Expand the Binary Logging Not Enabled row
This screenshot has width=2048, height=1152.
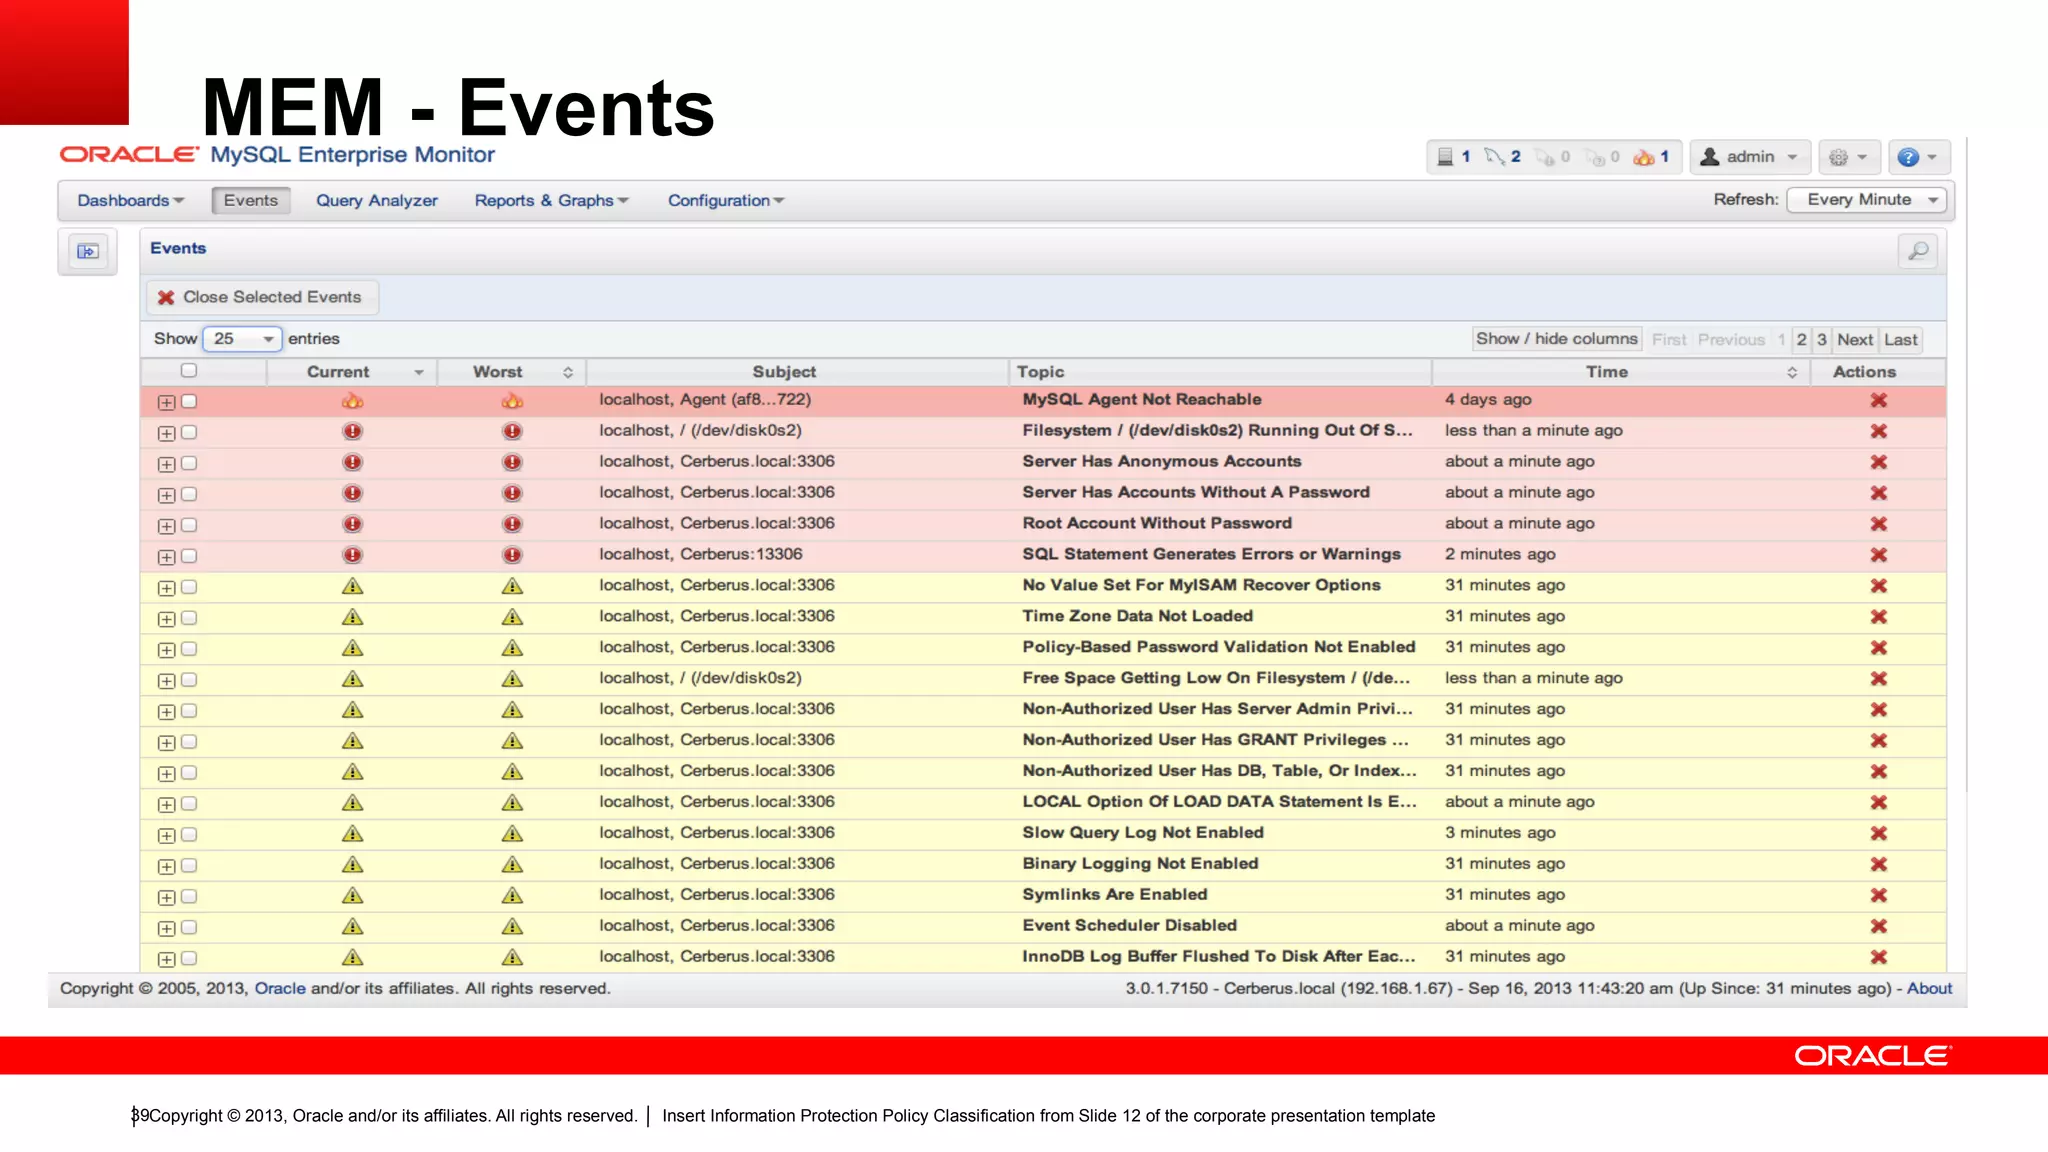click(x=166, y=866)
